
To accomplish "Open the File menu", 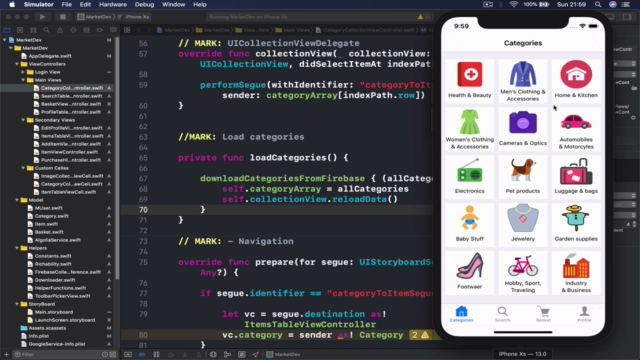I will [67, 4].
